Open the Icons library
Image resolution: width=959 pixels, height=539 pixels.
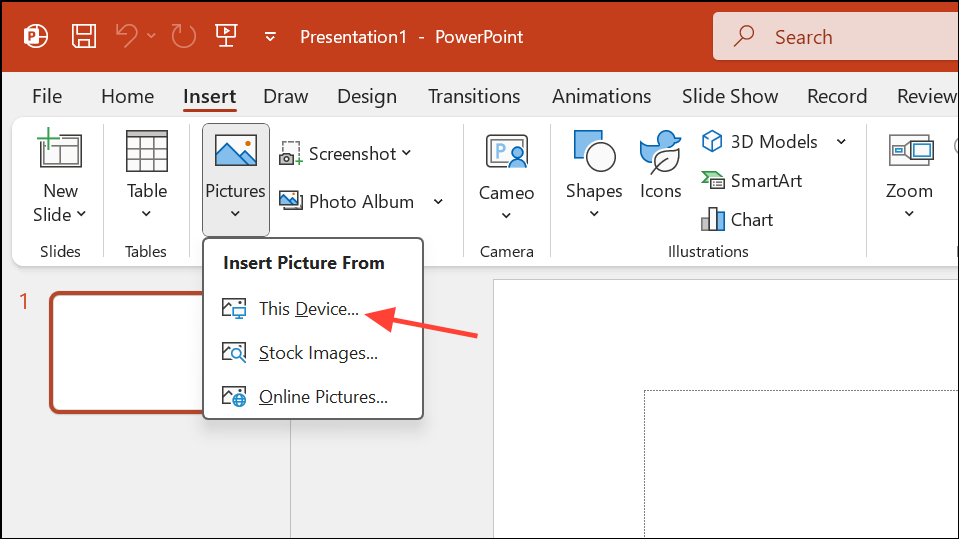click(660, 165)
